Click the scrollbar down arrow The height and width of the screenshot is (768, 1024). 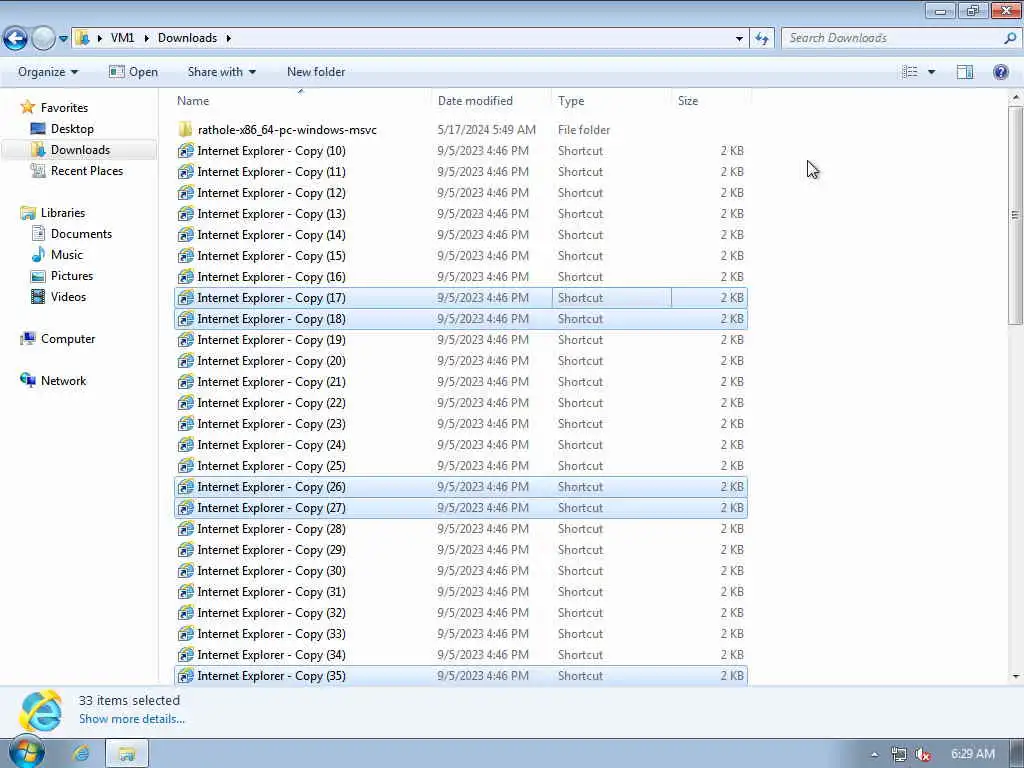tap(1015, 677)
